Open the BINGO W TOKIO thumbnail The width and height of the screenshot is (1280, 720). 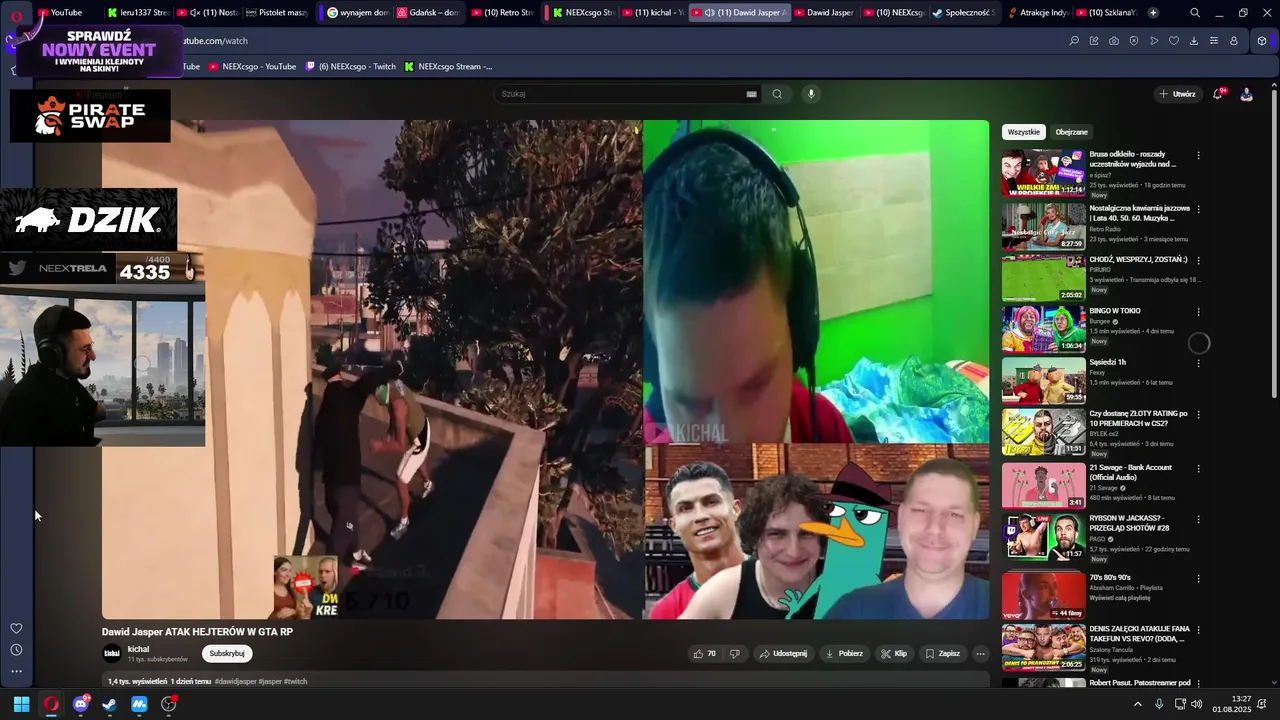pyautogui.click(x=1043, y=328)
